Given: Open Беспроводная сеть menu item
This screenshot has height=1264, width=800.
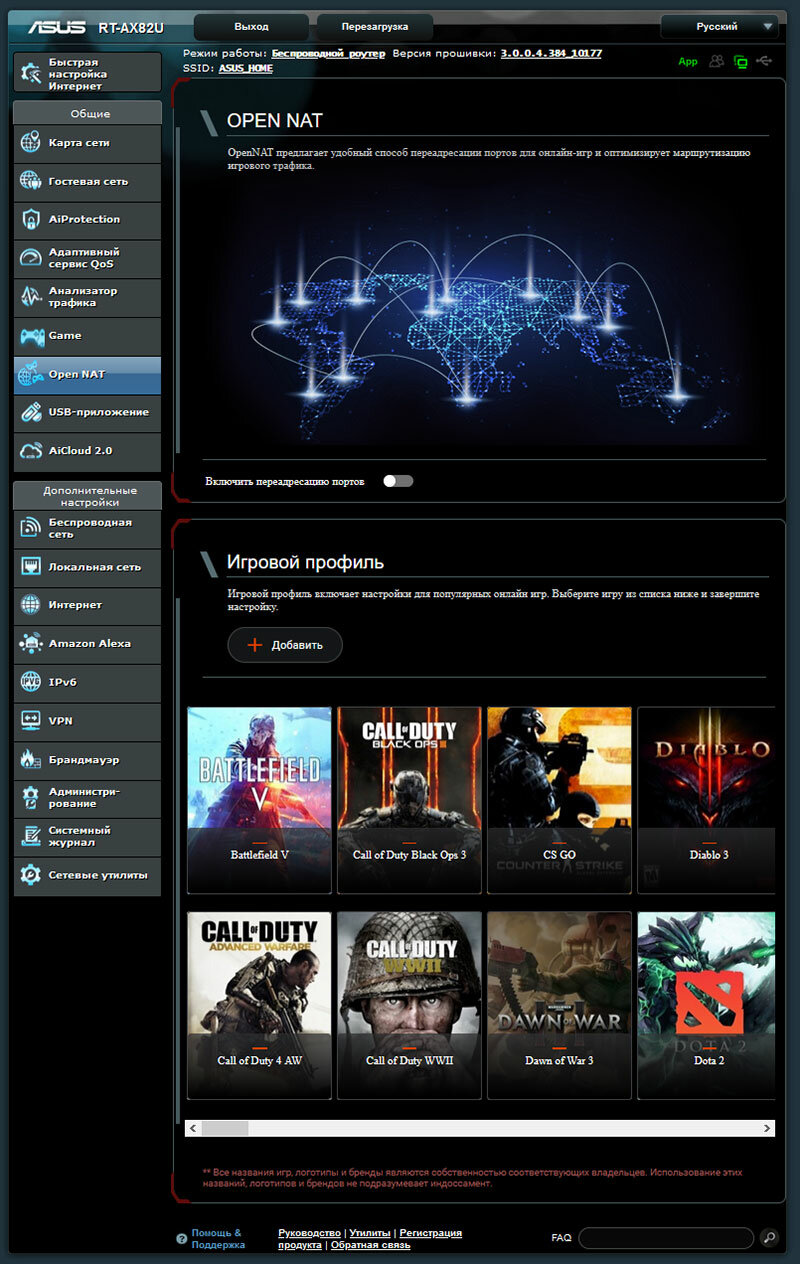Looking at the screenshot, I should tap(87, 528).
